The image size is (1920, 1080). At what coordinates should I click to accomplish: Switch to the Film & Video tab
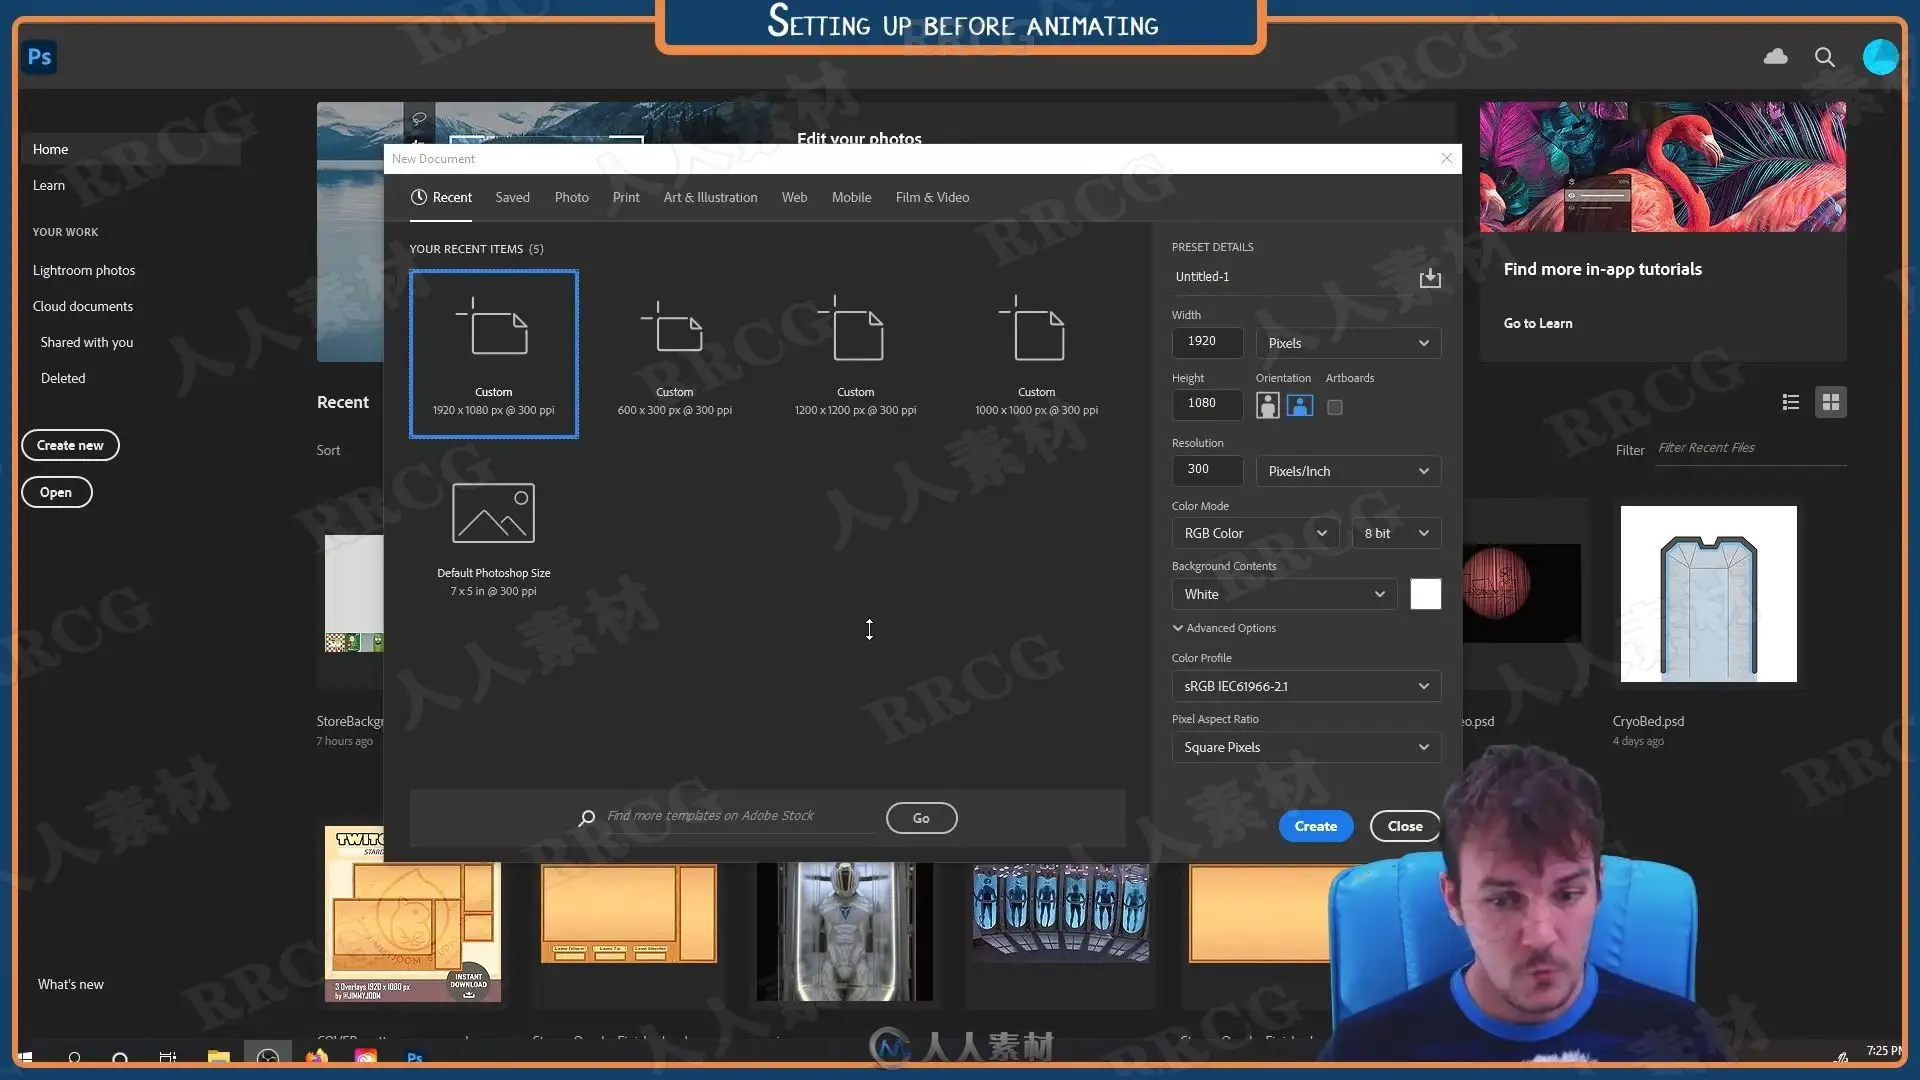click(933, 197)
